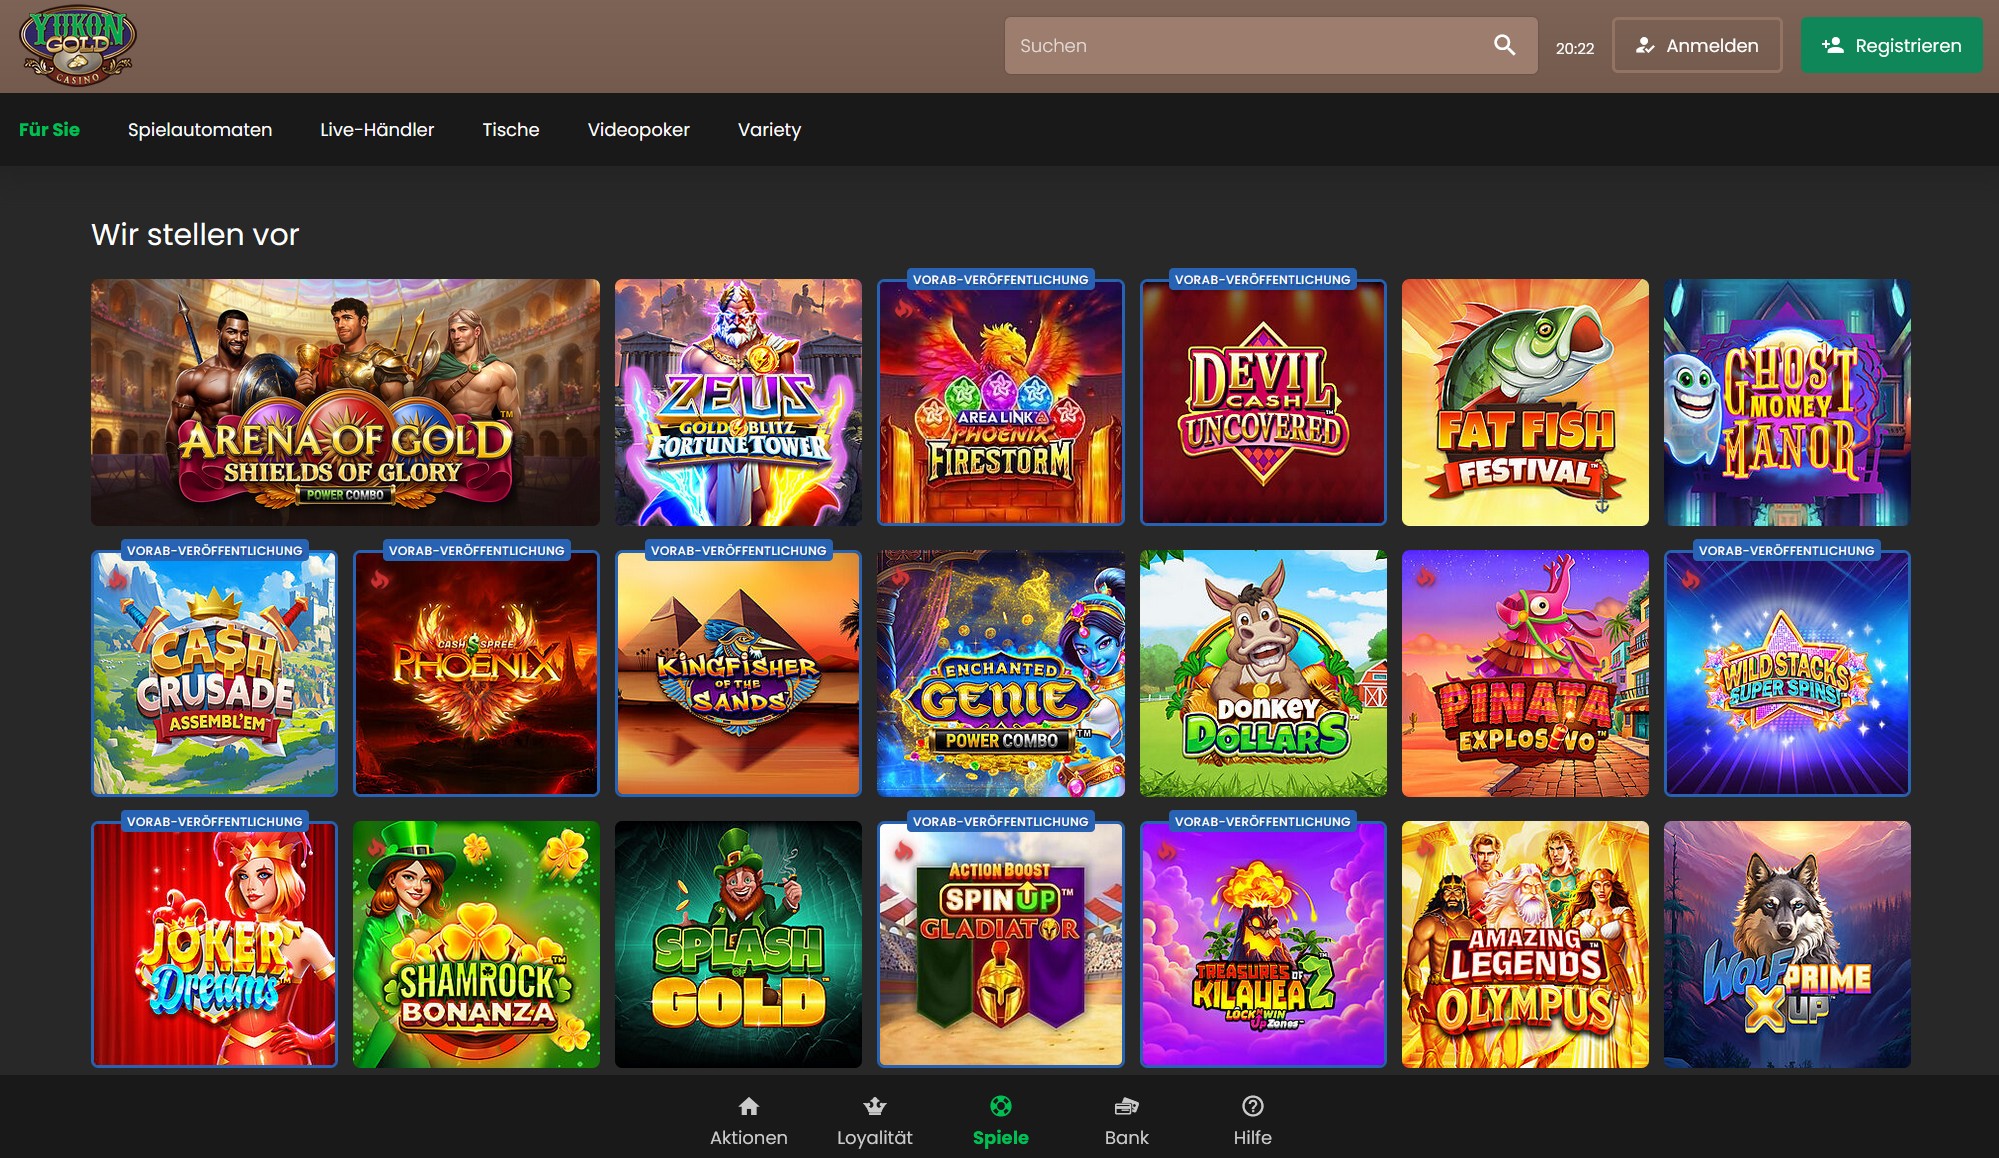
Task: Click the Anmelden button
Action: pos(1697,45)
